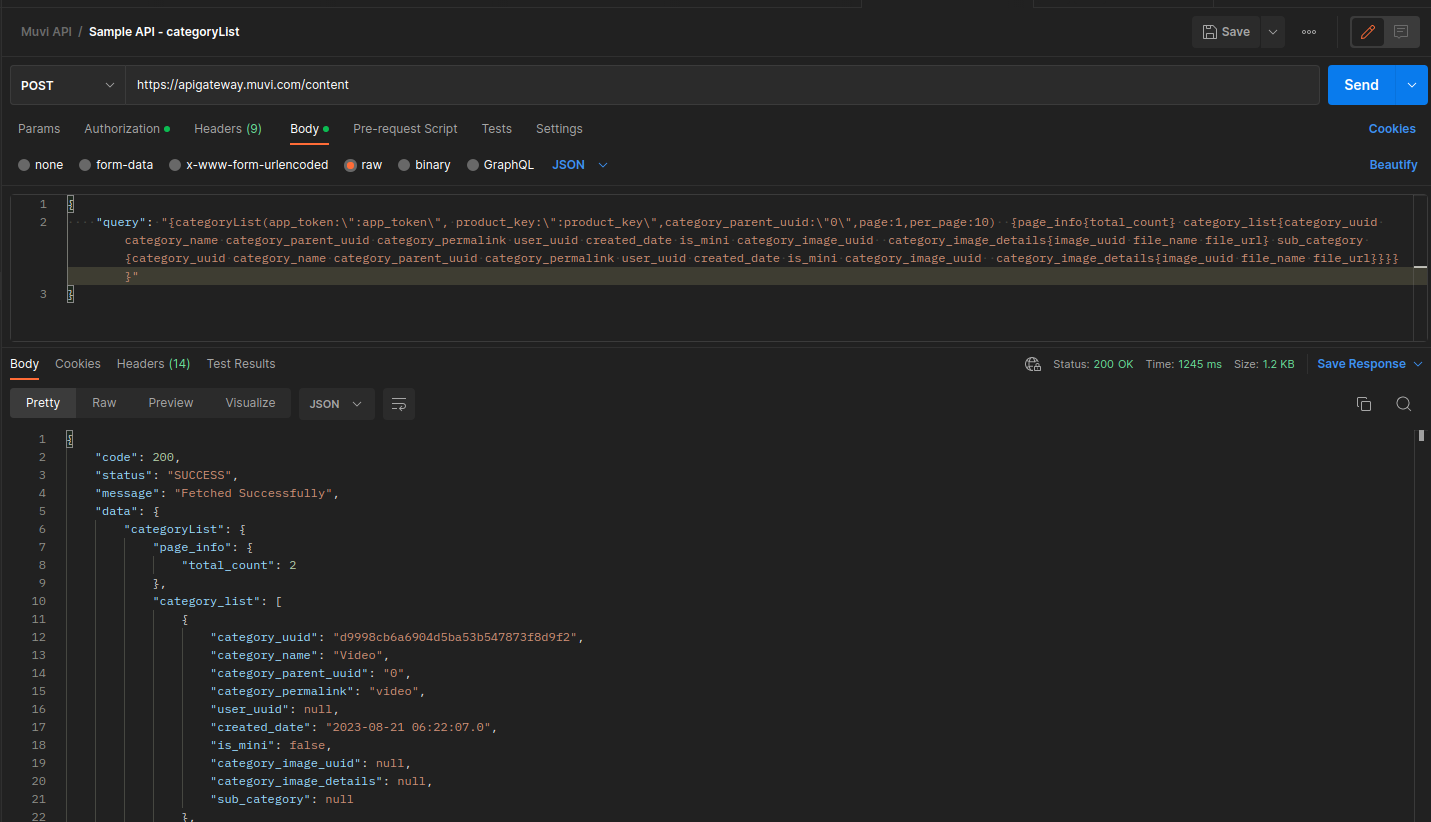Expand the Send button dropdown arrow
Image resolution: width=1431 pixels, height=822 pixels.
coord(1412,85)
